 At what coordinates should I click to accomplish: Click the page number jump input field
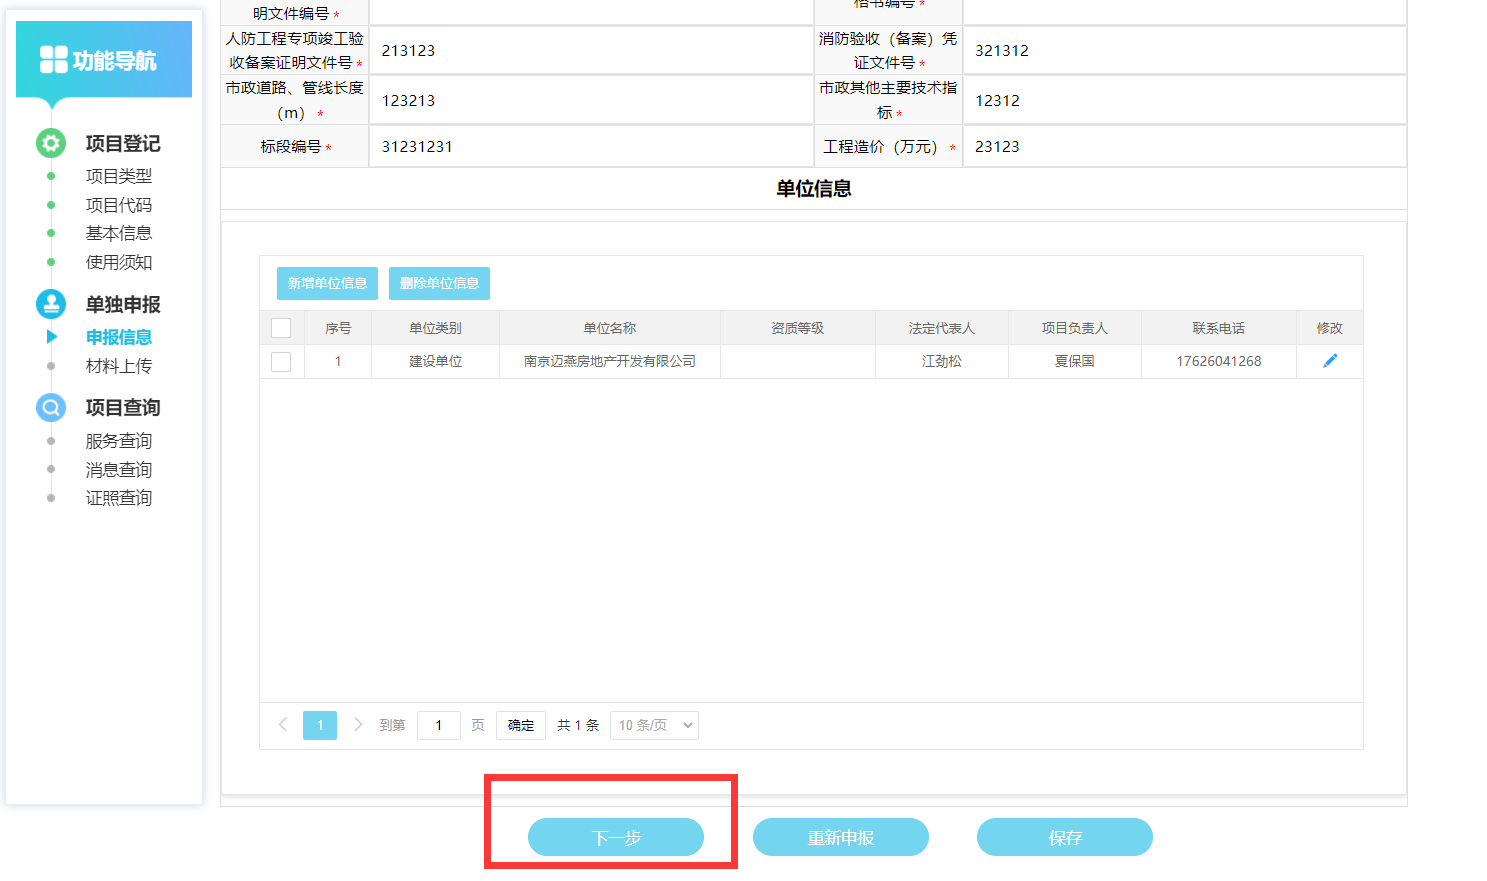point(438,725)
